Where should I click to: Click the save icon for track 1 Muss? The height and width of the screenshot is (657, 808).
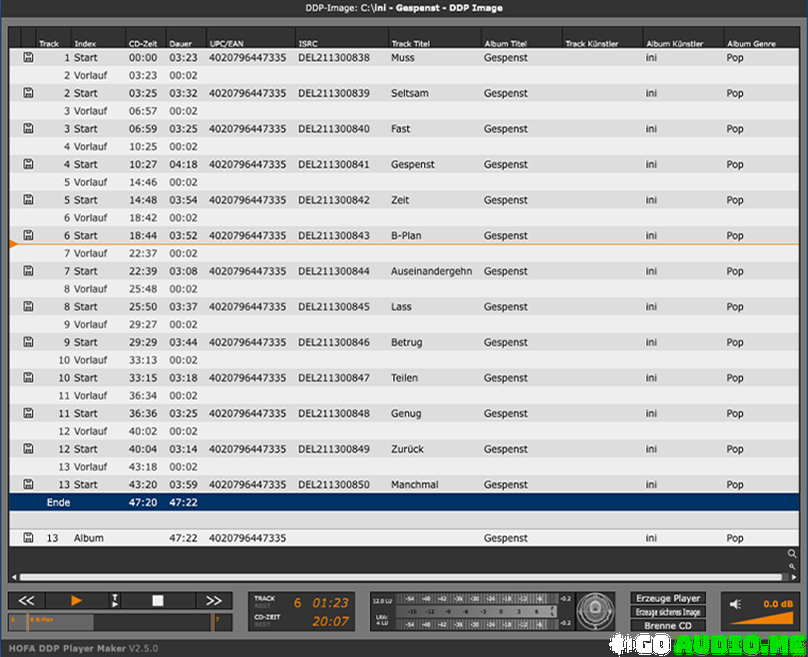28,58
